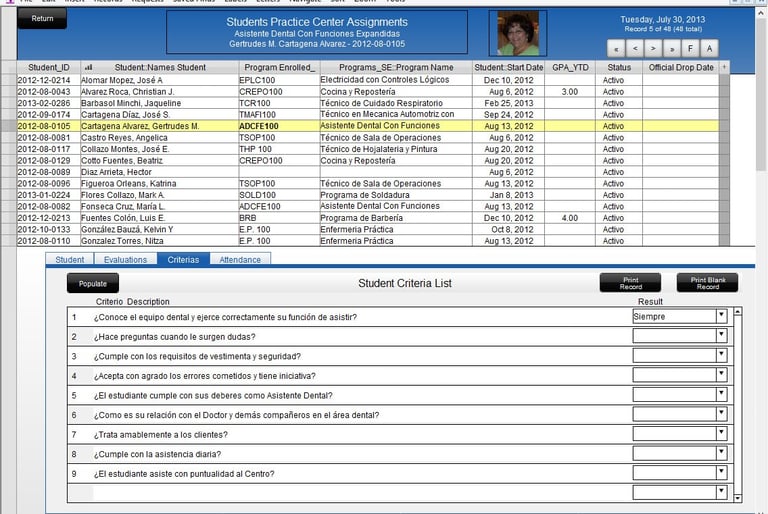
Task: Click the Programs_SE::Program Name column header
Action: (x=396, y=67)
